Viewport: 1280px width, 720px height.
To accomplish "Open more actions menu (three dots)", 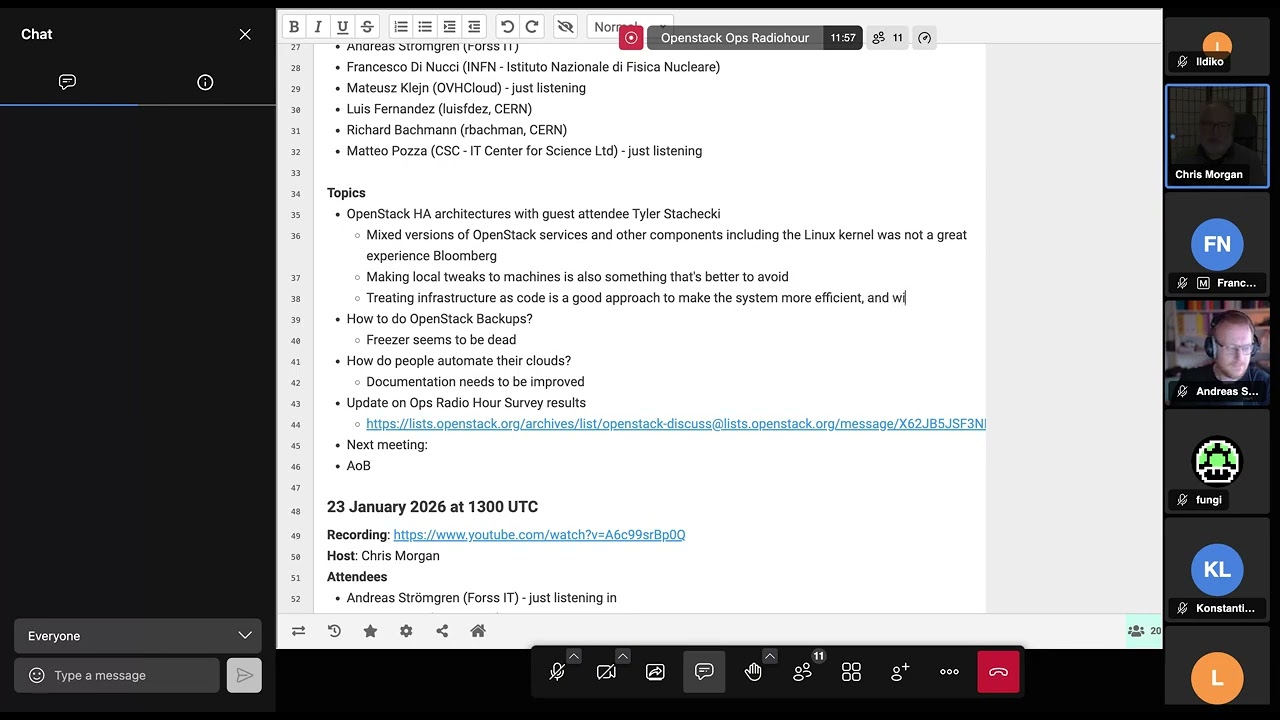I will (x=949, y=672).
